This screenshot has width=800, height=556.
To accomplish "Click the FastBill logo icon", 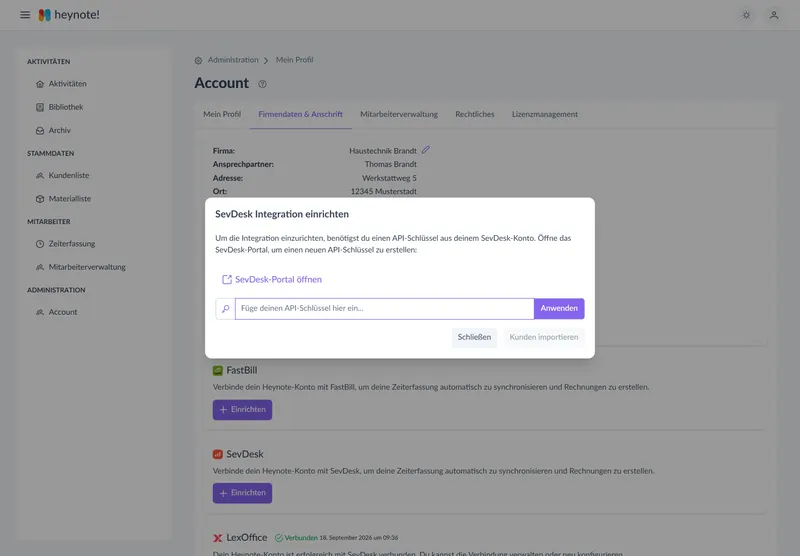I will point(218,370).
